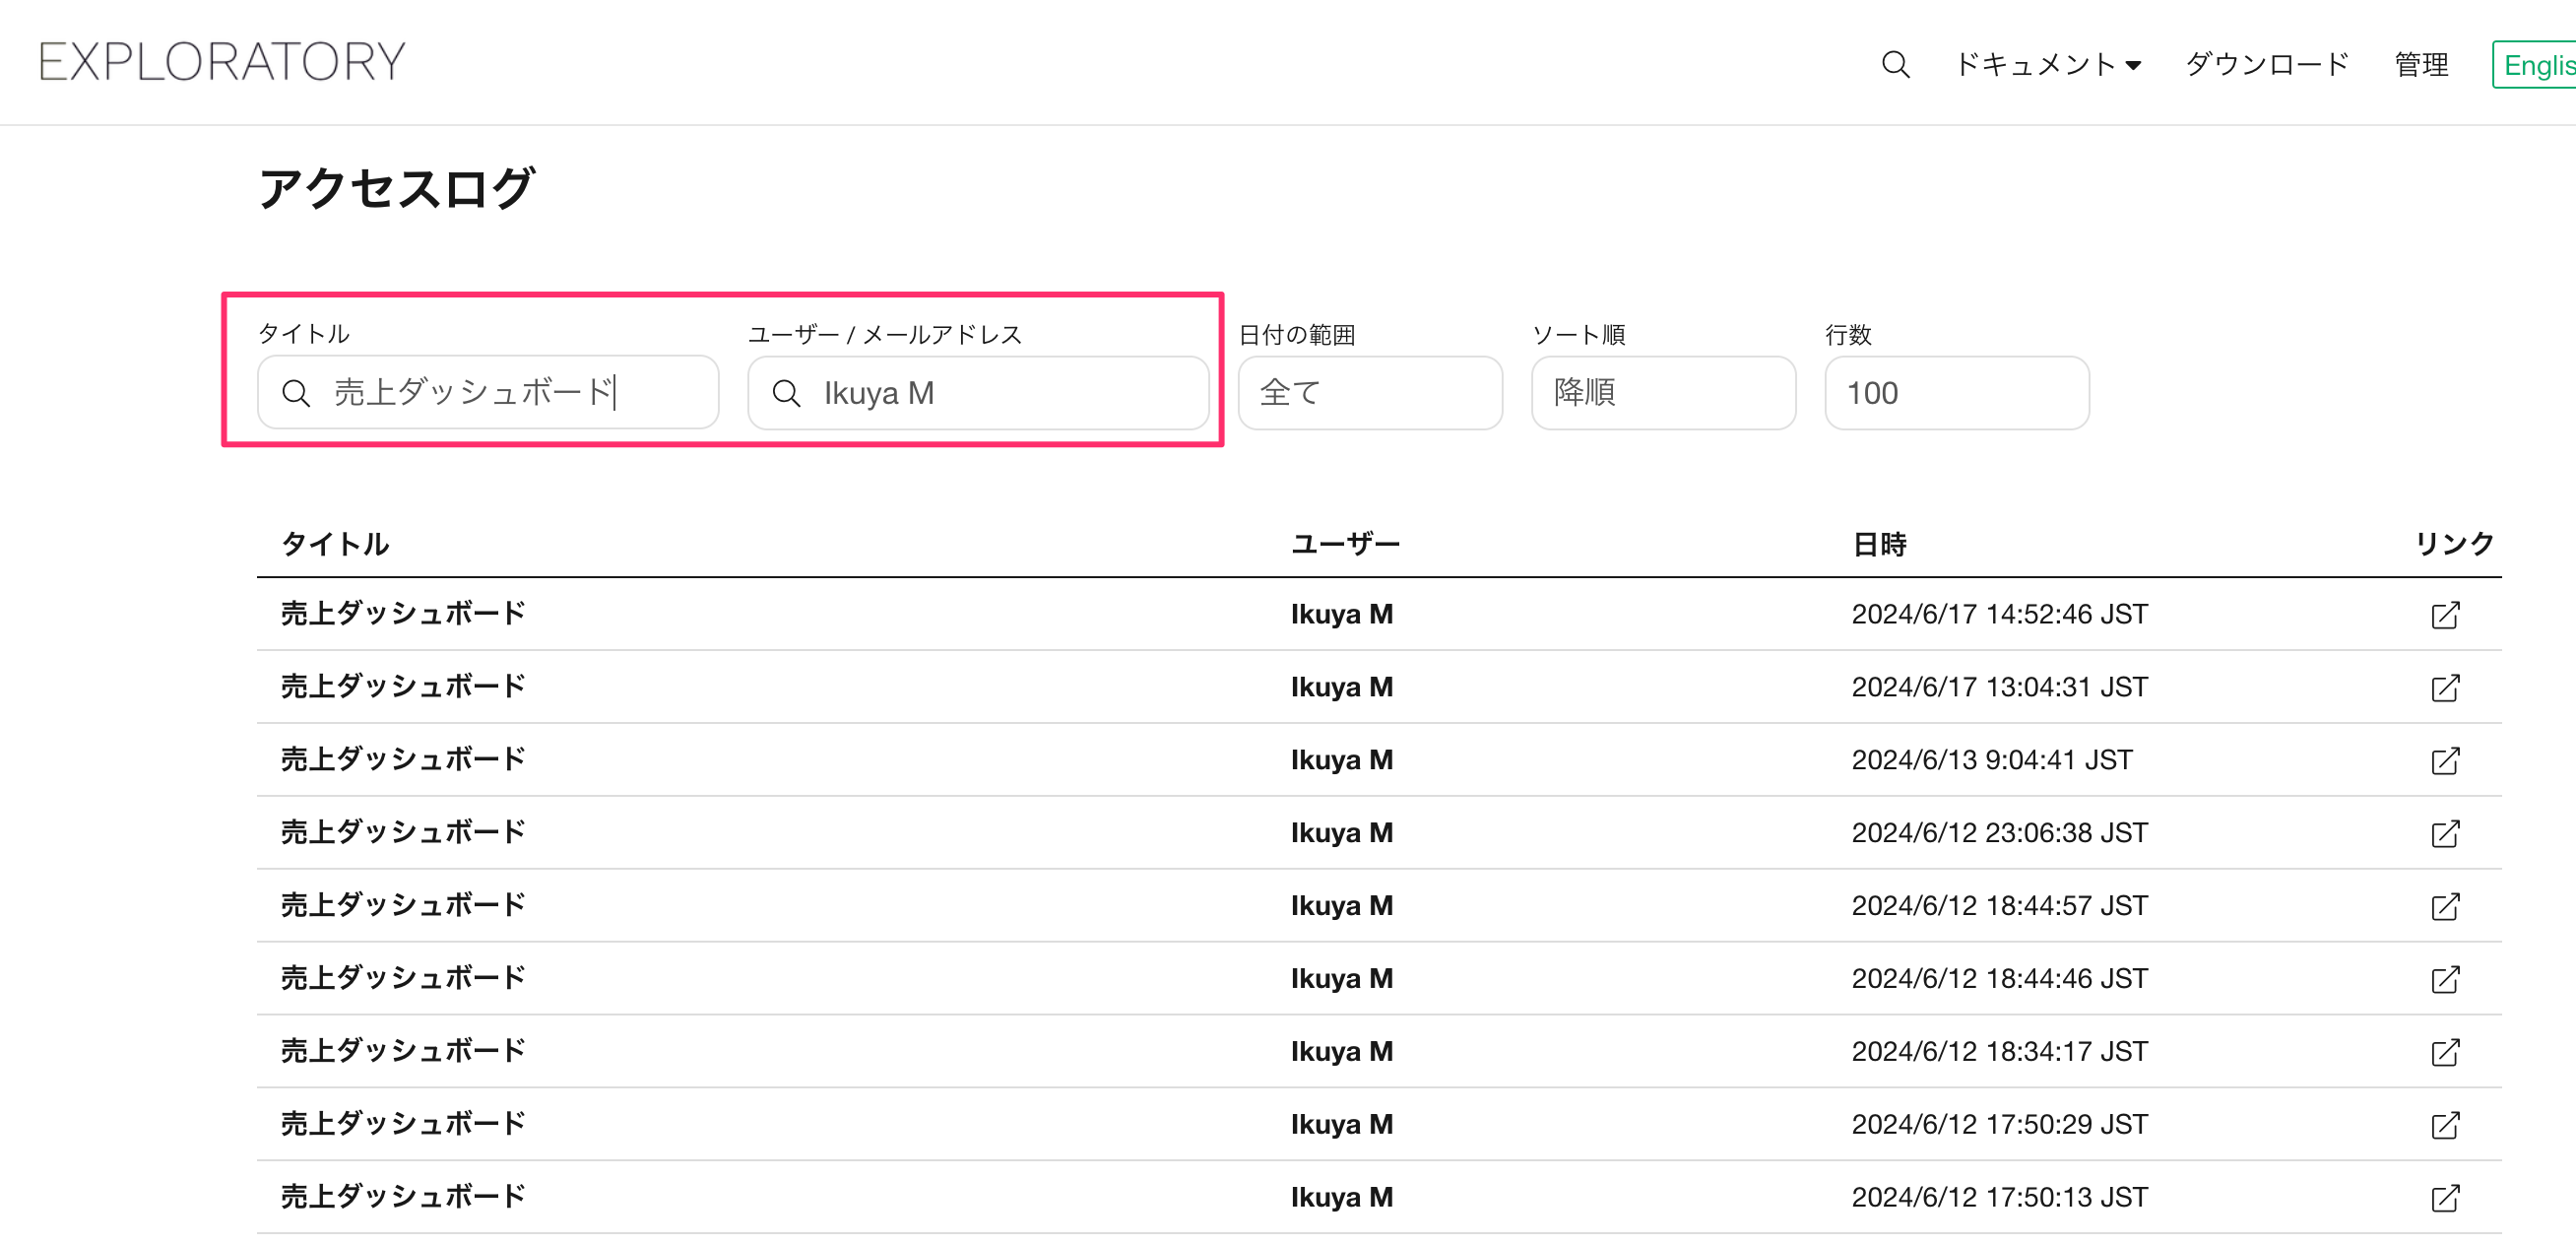Click Ikuya M in the 14:52:46 row
The width and height of the screenshot is (2576, 1245).
1341,614
